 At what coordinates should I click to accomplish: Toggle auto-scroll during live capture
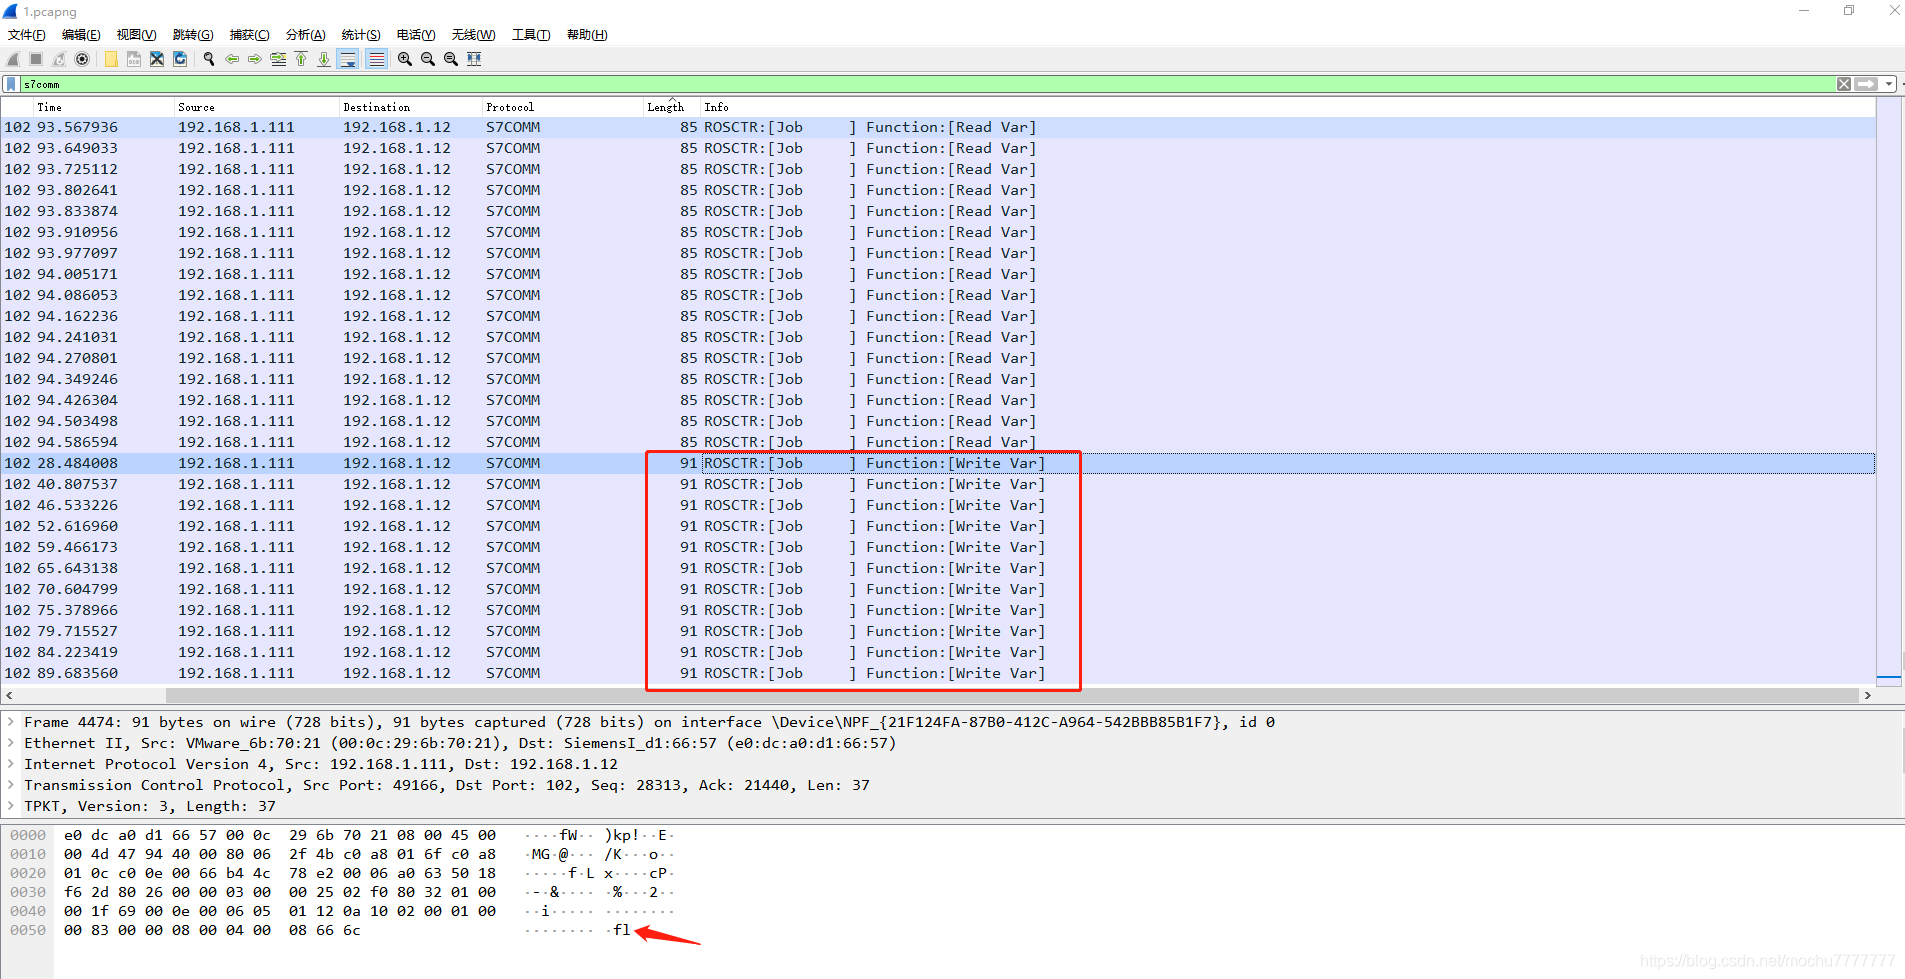pyautogui.click(x=348, y=59)
